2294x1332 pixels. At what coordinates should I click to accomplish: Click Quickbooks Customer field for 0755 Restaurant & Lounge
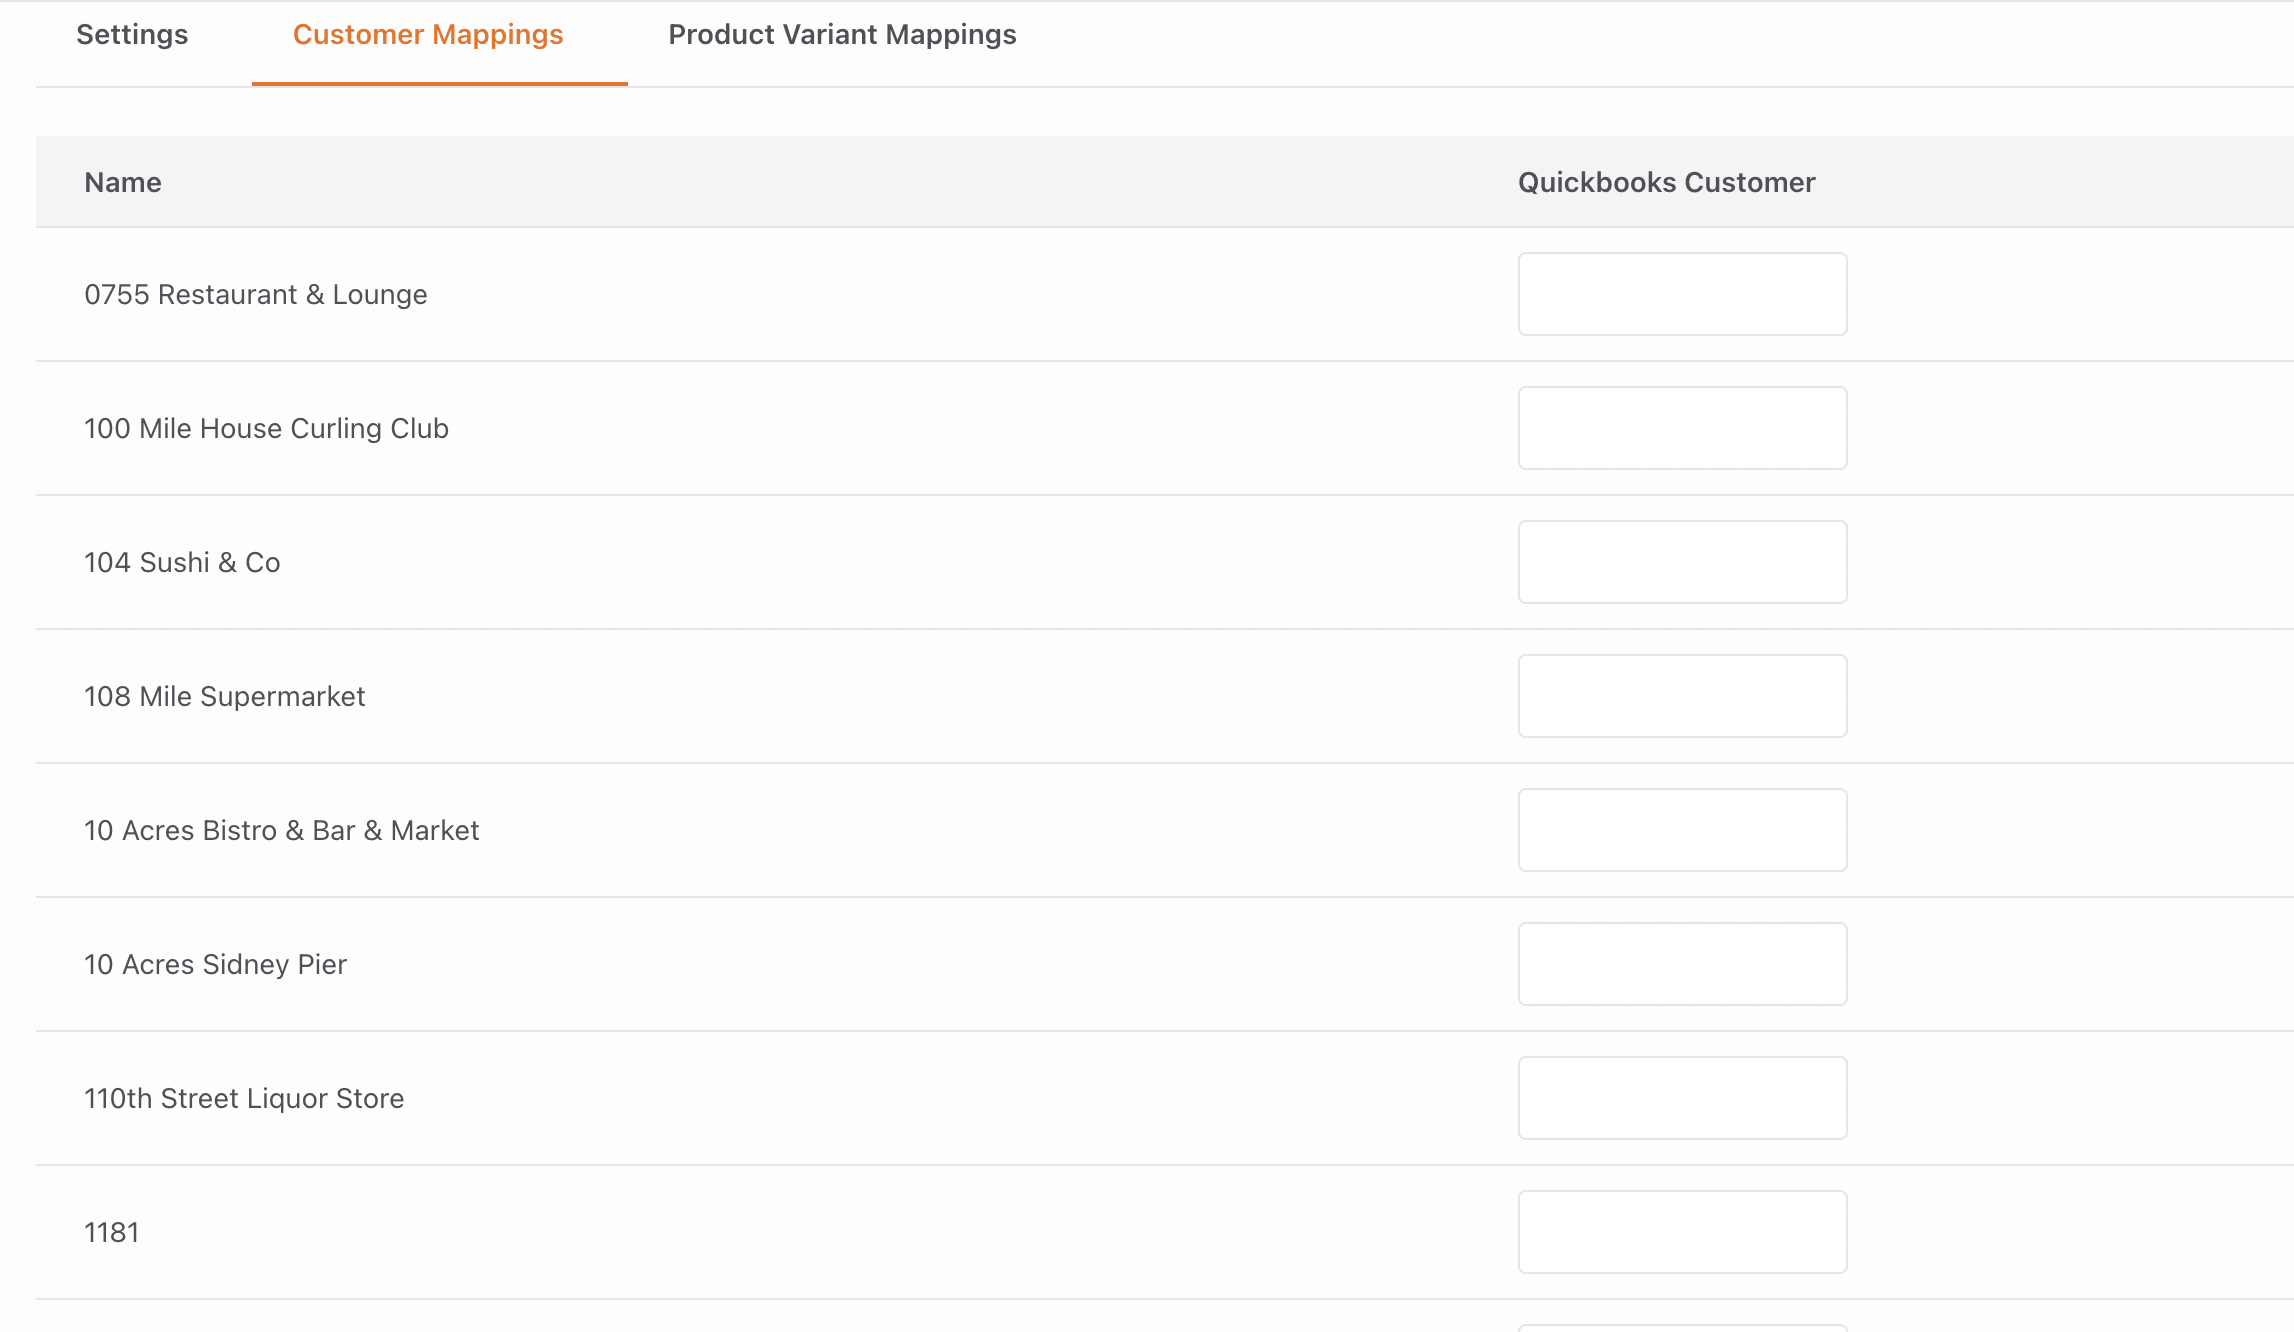click(x=1682, y=294)
